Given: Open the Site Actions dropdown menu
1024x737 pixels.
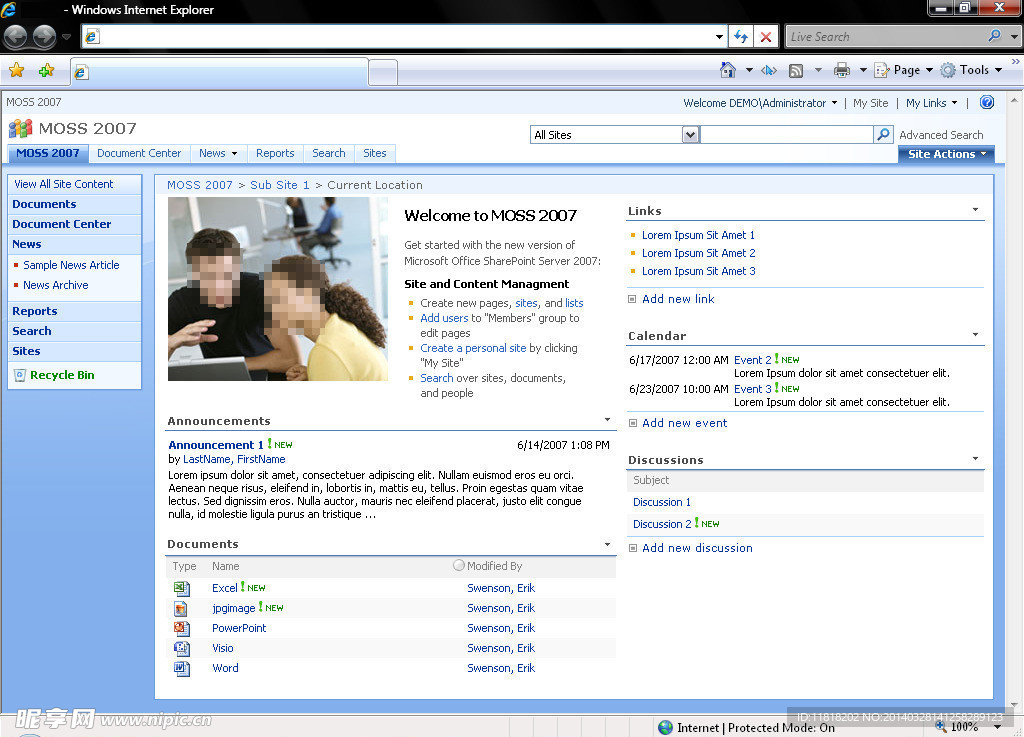Looking at the screenshot, I should (946, 154).
